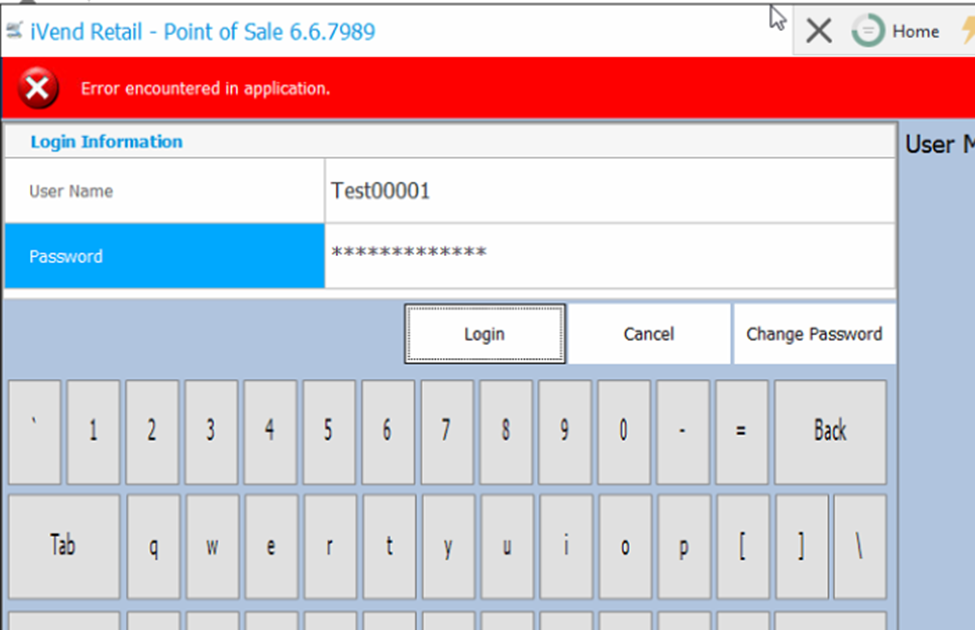Image resolution: width=975 pixels, height=630 pixels.
Task: Click the Login button
Action: (x=485, y=334)
